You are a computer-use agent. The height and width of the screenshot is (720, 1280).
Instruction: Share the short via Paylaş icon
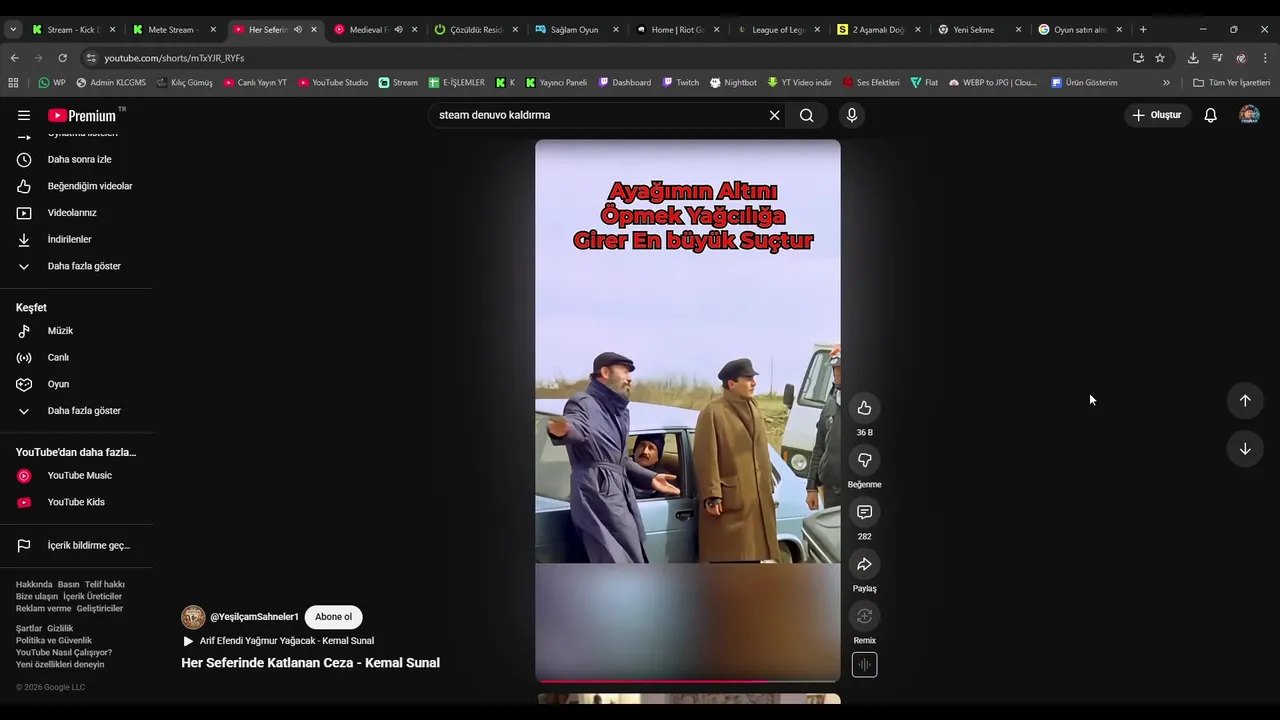pyautogui.click(x=864, y=564)
